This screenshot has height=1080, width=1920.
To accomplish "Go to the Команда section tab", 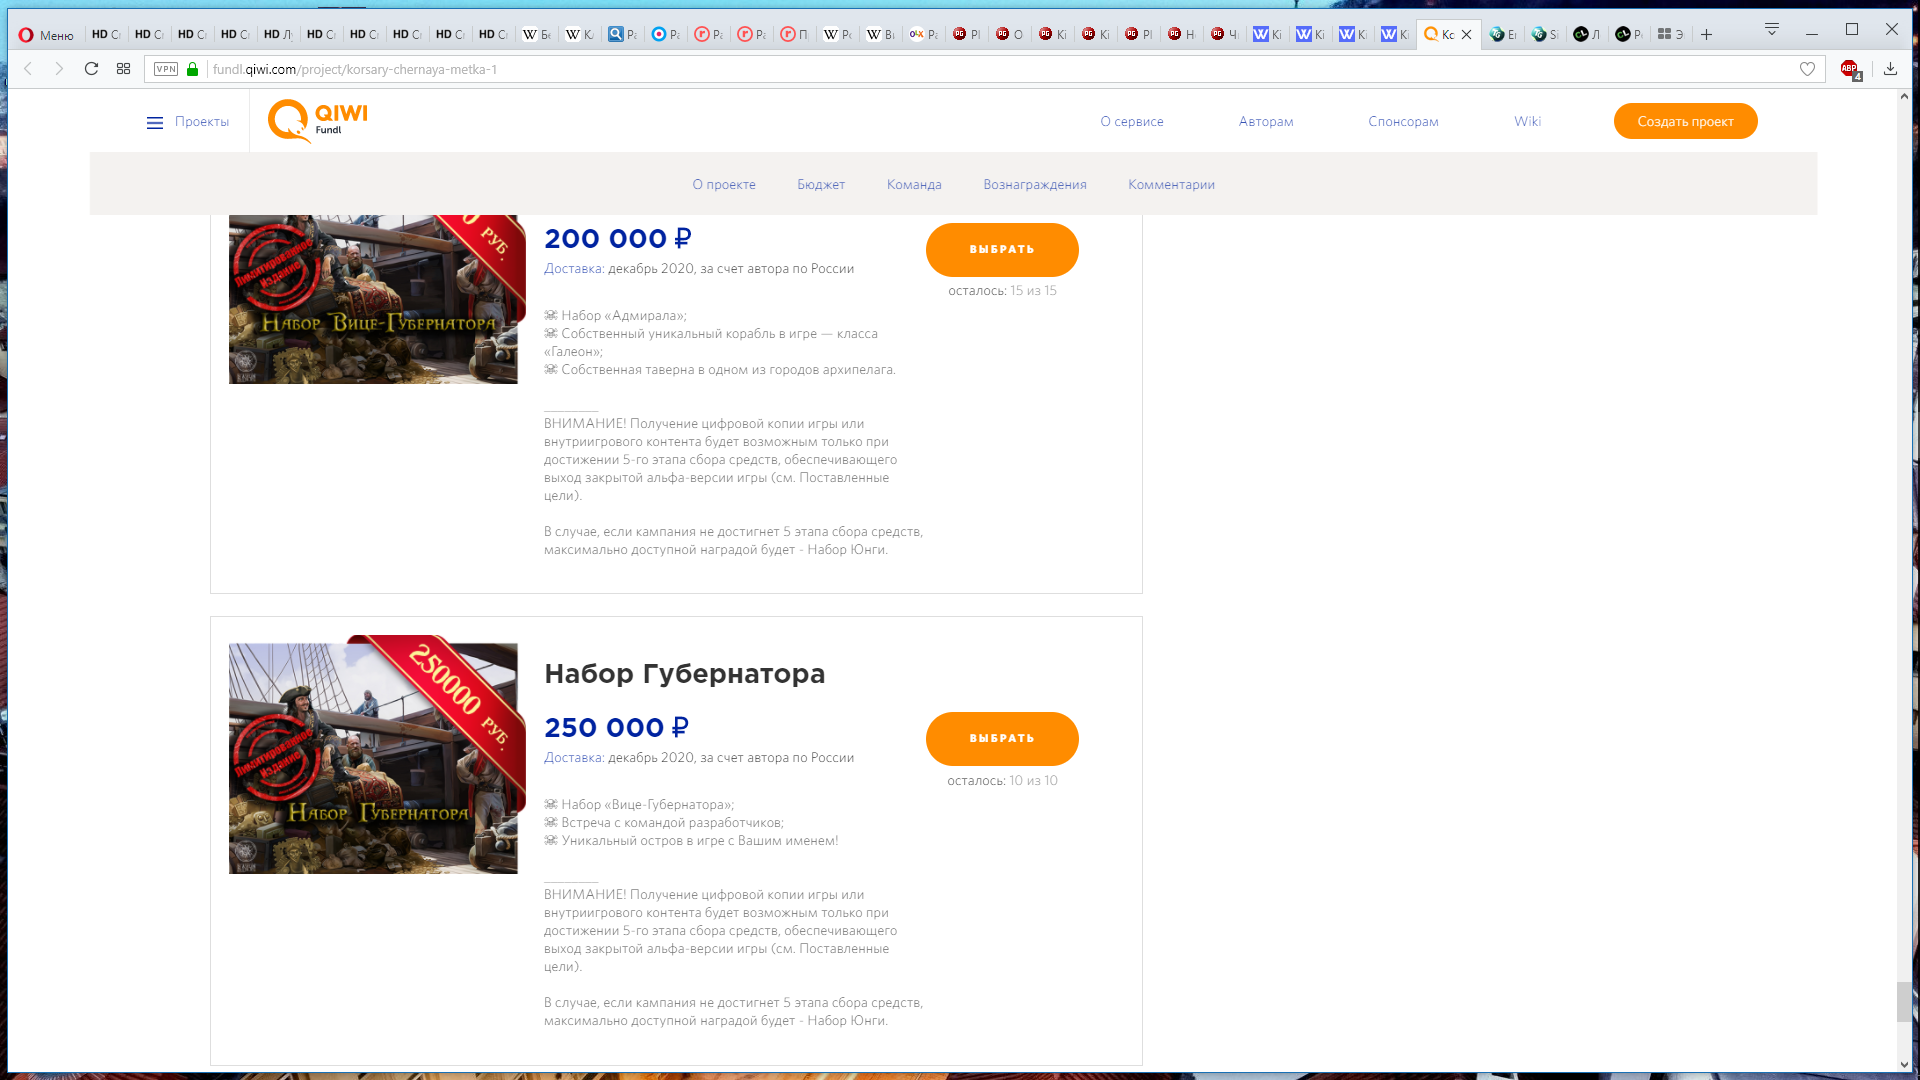I will pos(914,184).
